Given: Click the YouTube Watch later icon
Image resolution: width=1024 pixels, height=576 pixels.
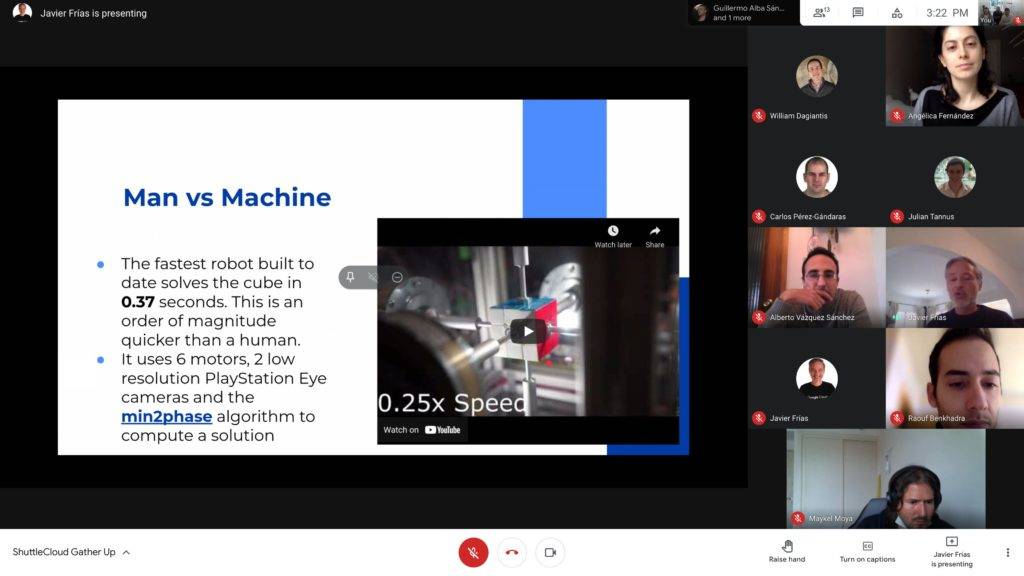Looking at the screenshot, I should tap(613, 236).
